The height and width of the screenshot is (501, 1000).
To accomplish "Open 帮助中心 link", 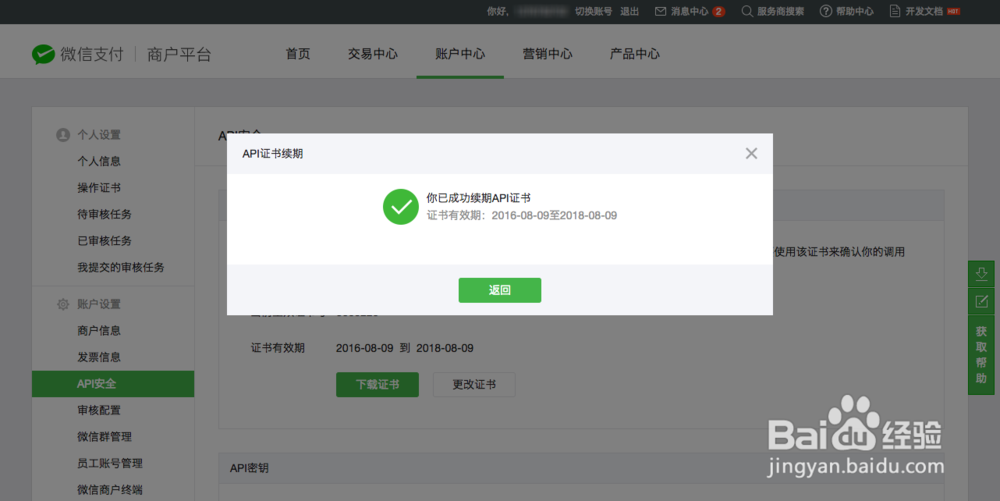I will (855, 11).
